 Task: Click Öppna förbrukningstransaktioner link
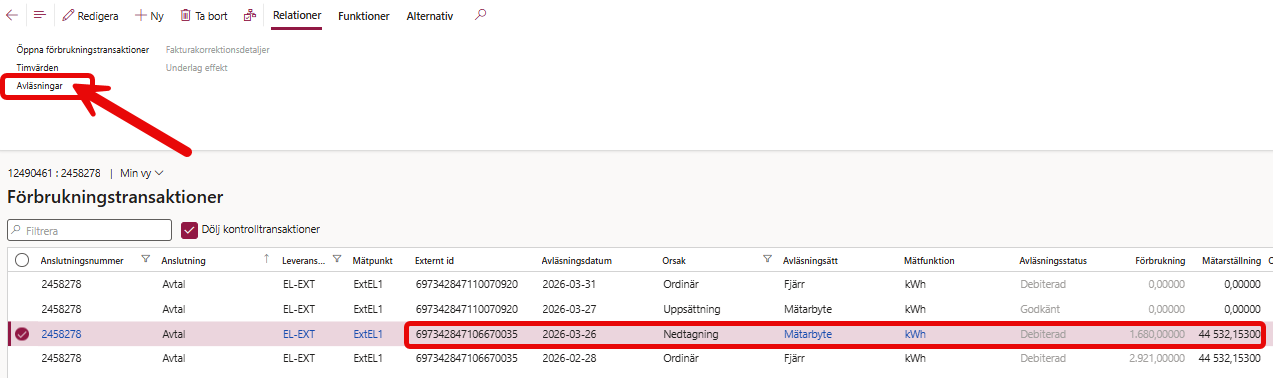pos(83,49)
